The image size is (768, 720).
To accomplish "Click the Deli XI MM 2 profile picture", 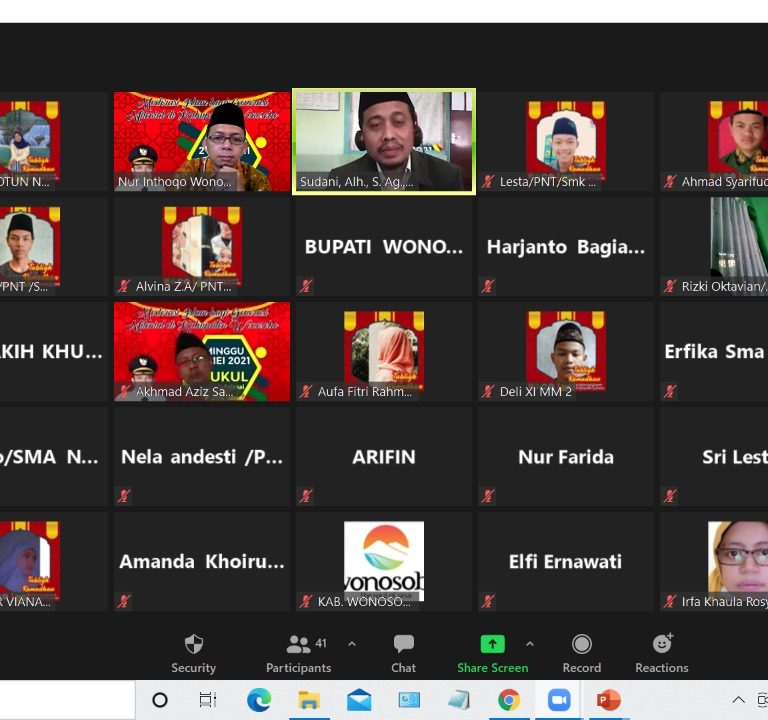I will 566,350.
